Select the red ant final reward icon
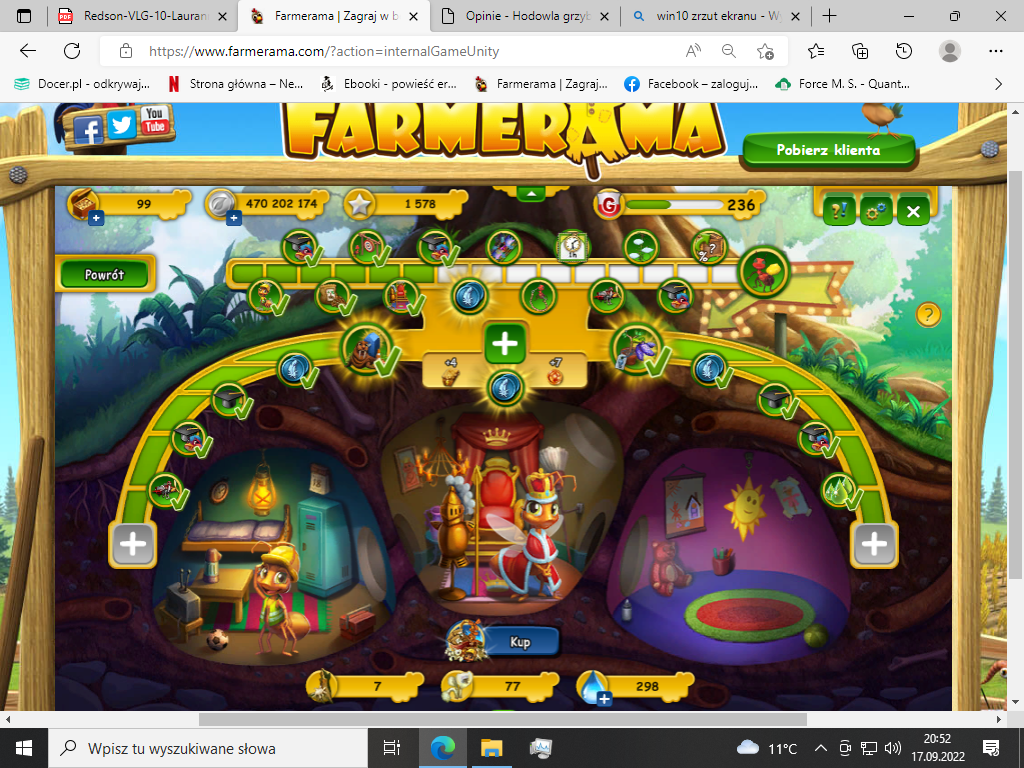The image size is (1024, 768). (763, 270)
